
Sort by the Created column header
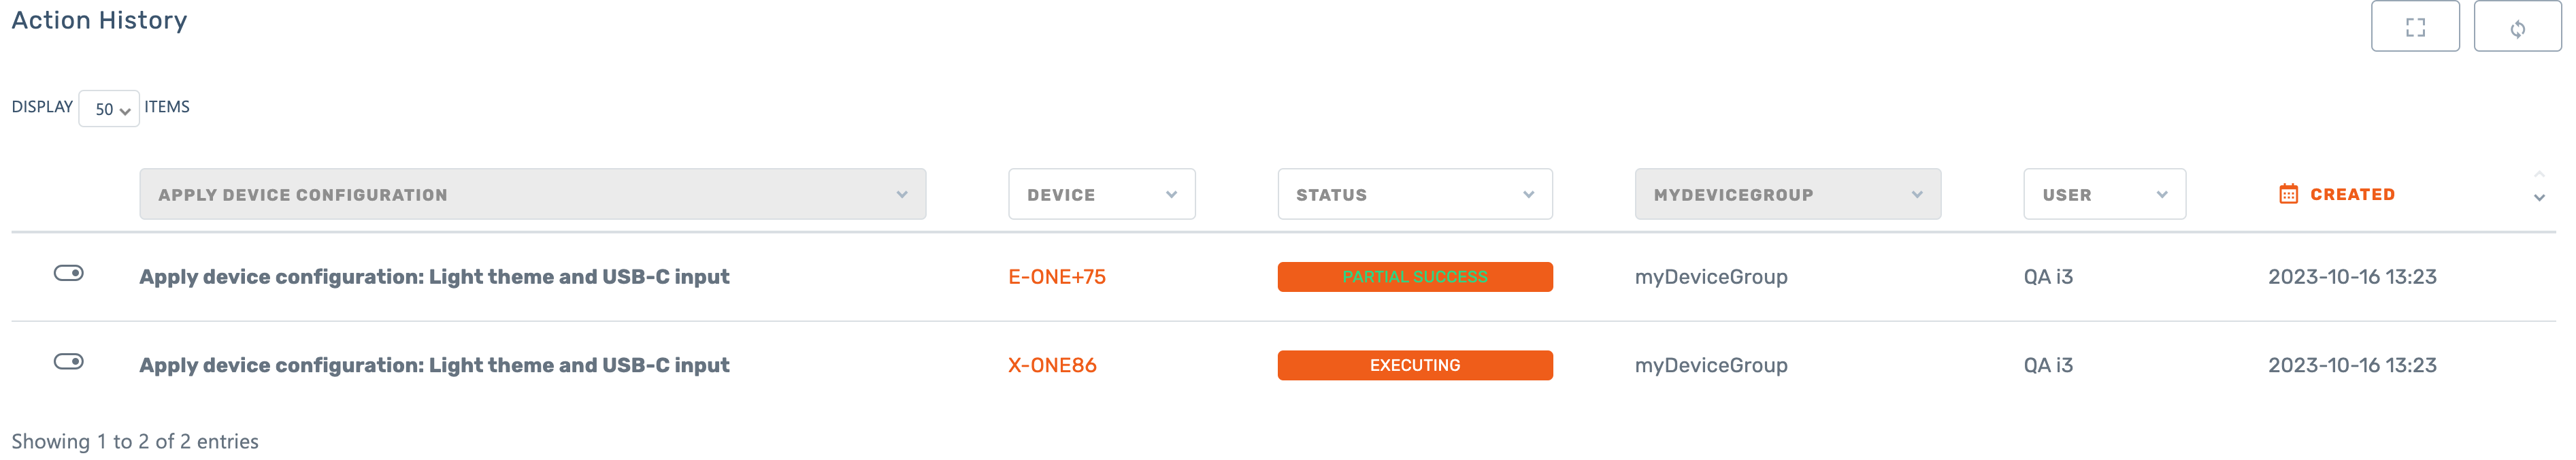[2351, 194]
